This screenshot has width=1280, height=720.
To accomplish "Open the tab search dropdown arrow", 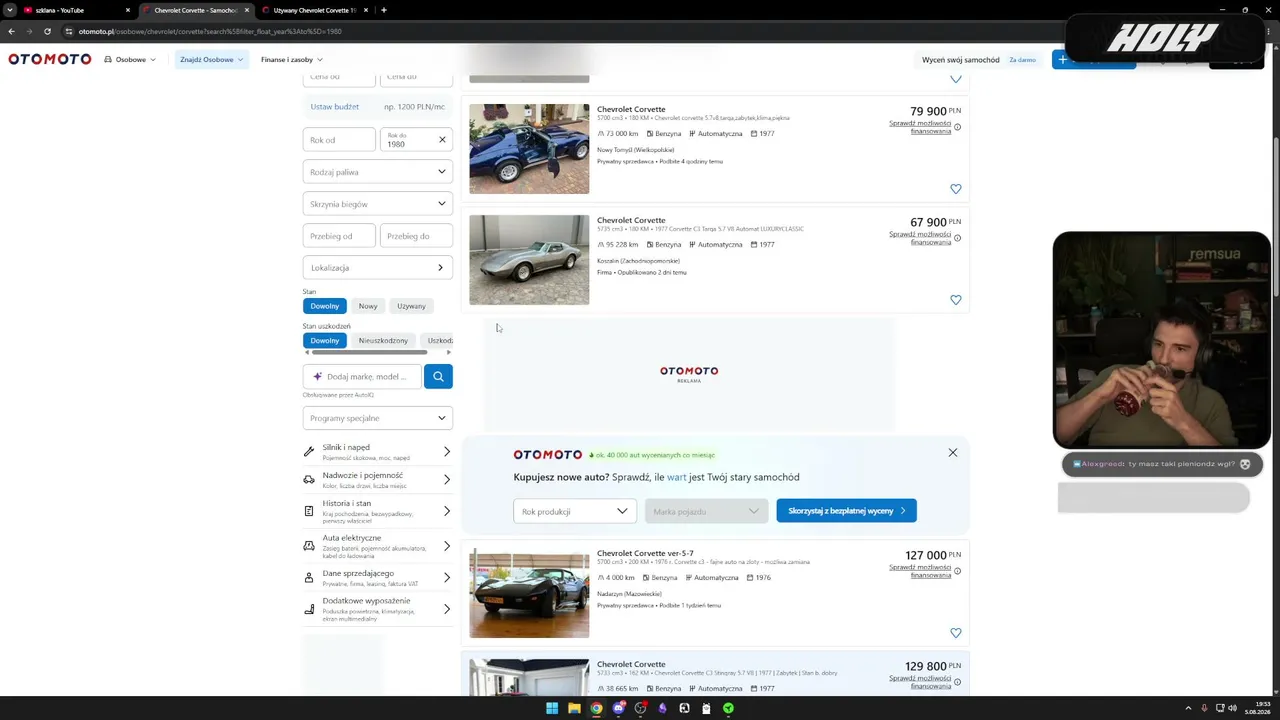I will [10, 10].
